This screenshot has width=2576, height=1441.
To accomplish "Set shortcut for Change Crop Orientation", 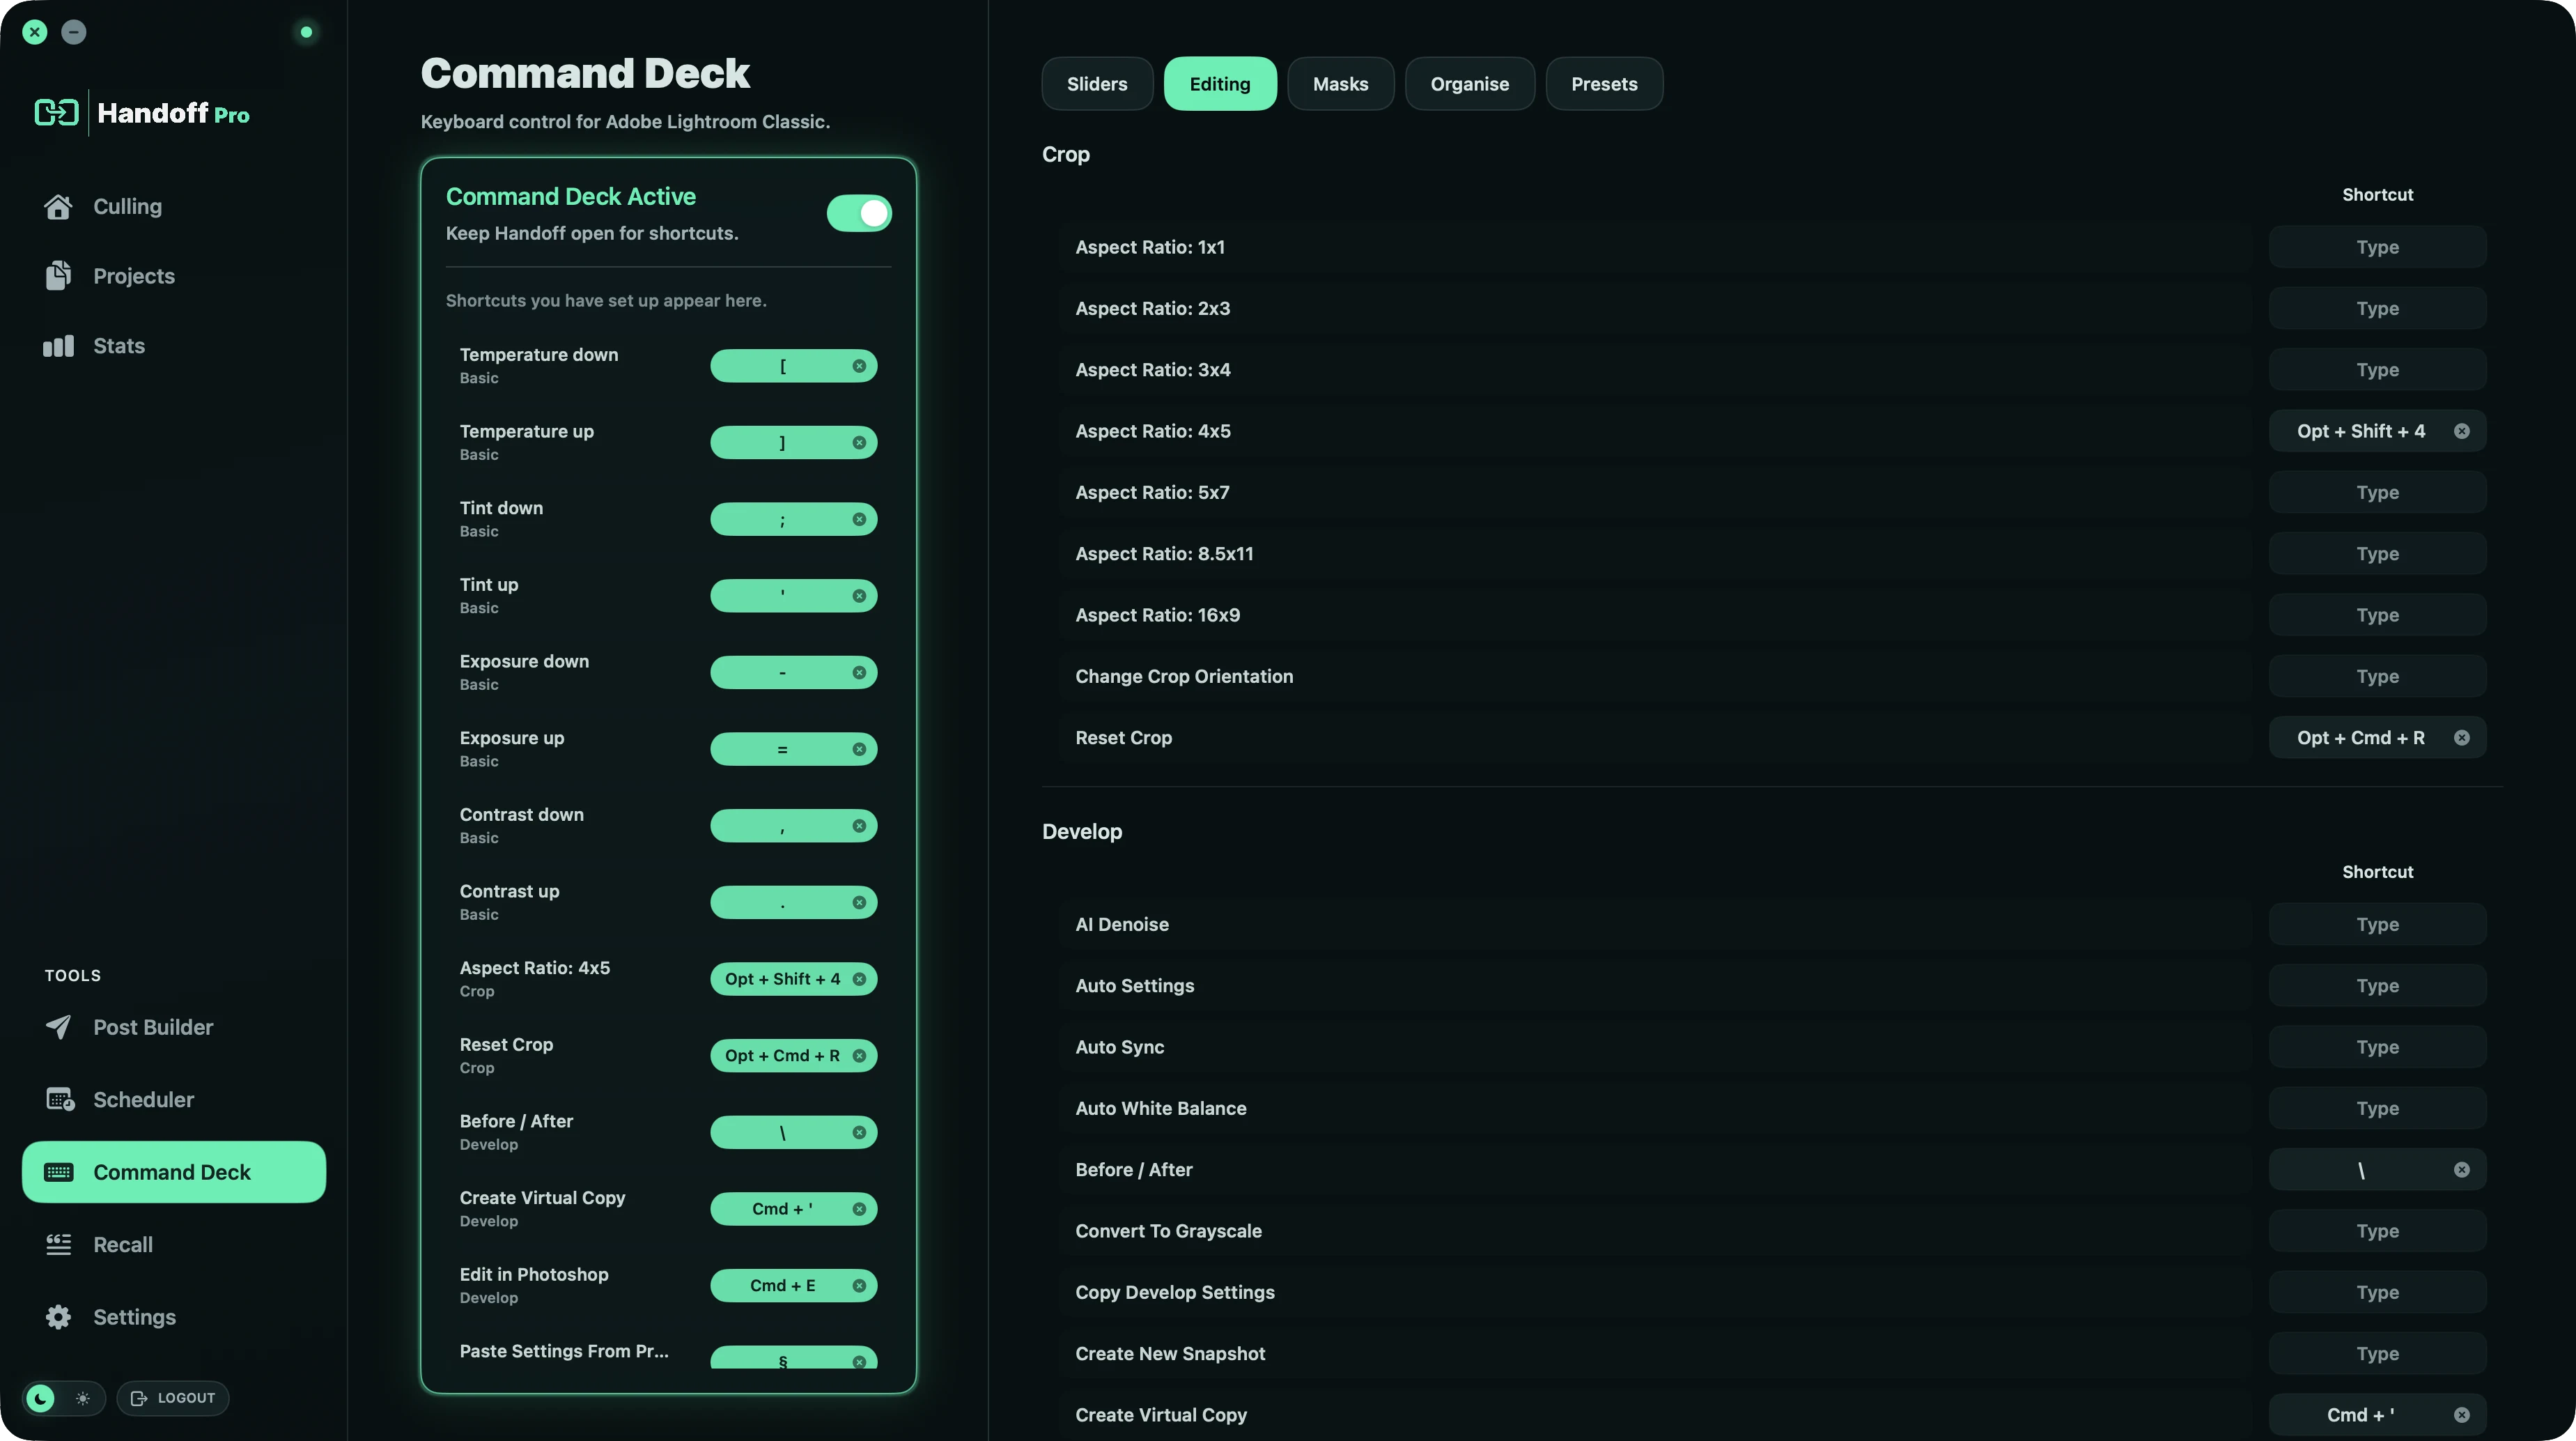I will 2377,676.
